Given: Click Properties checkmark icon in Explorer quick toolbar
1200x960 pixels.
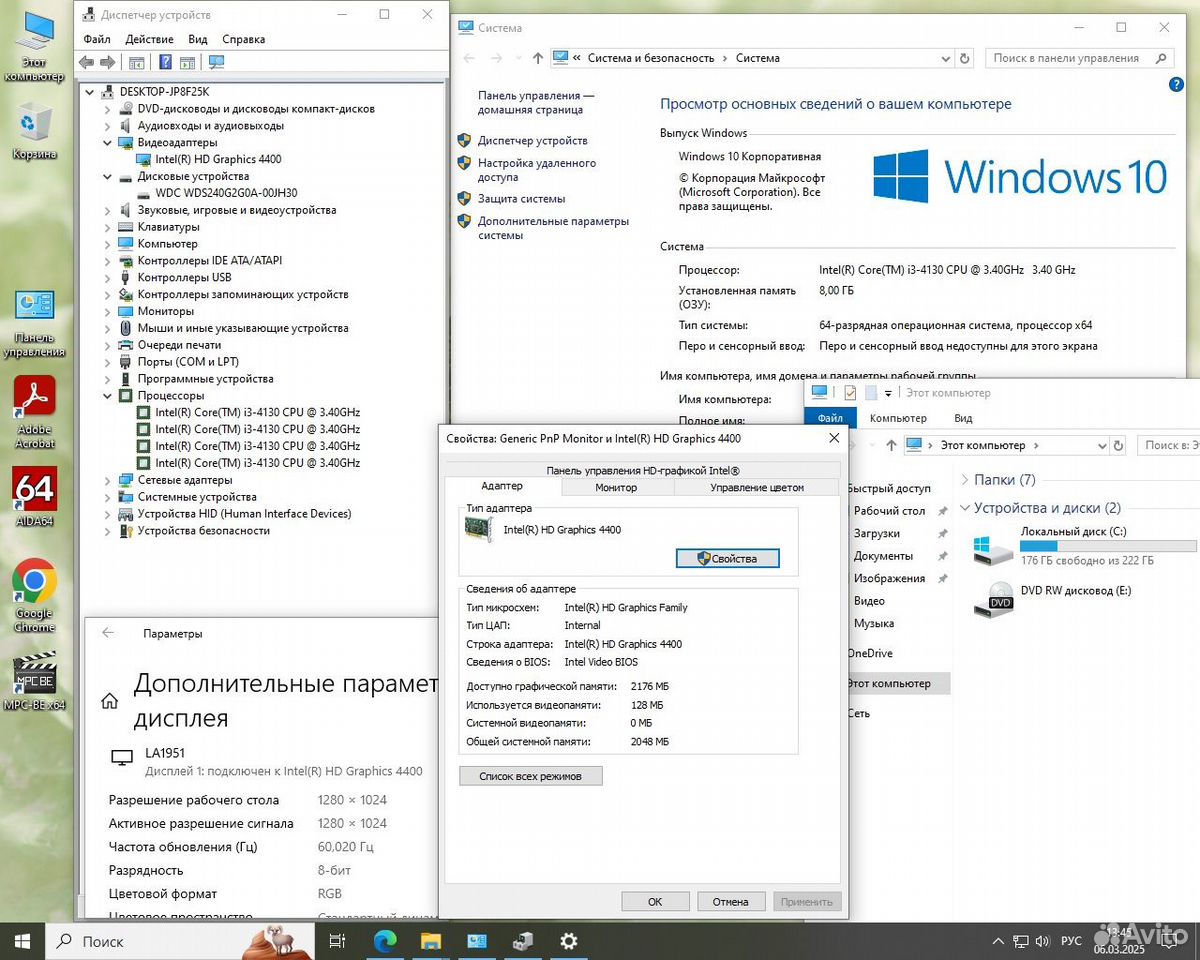Looking at the screenshot, I should 850,393.
